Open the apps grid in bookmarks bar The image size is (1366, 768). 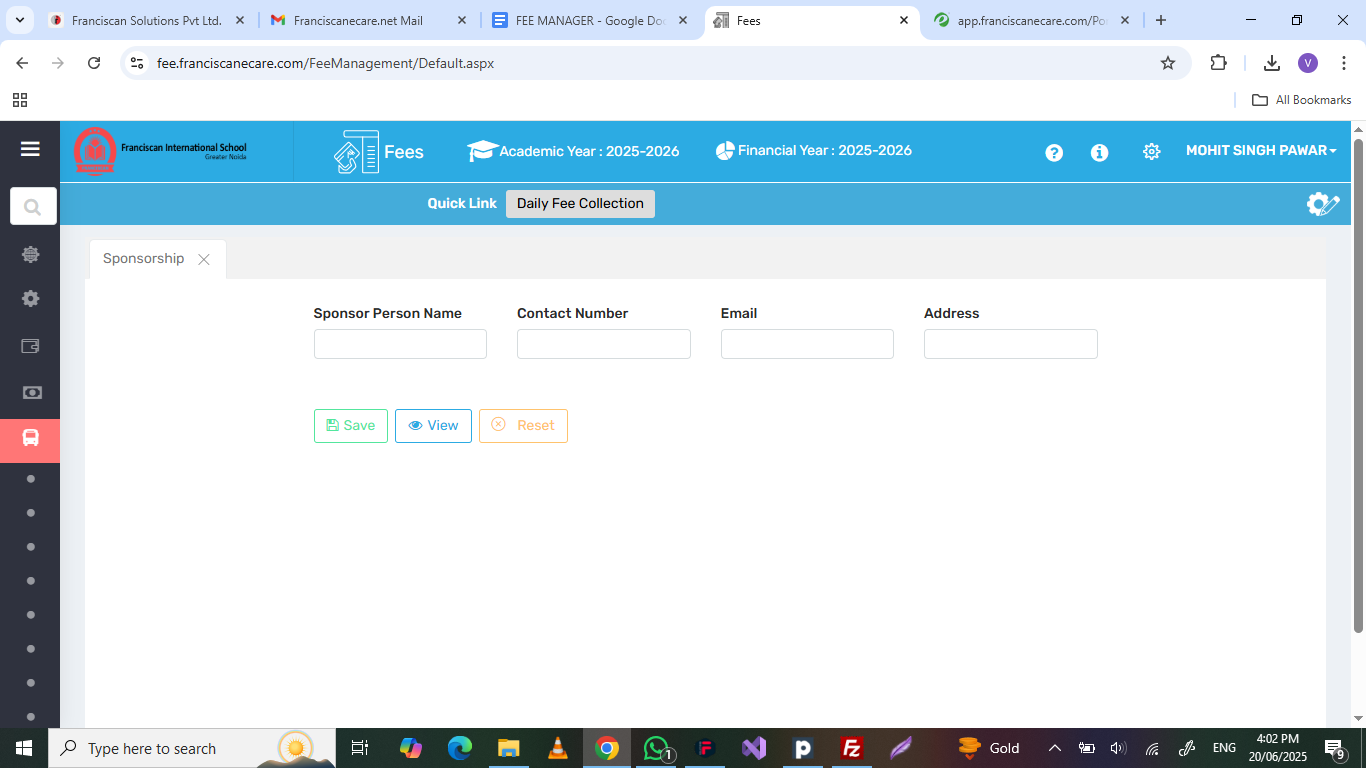(20, 100)
